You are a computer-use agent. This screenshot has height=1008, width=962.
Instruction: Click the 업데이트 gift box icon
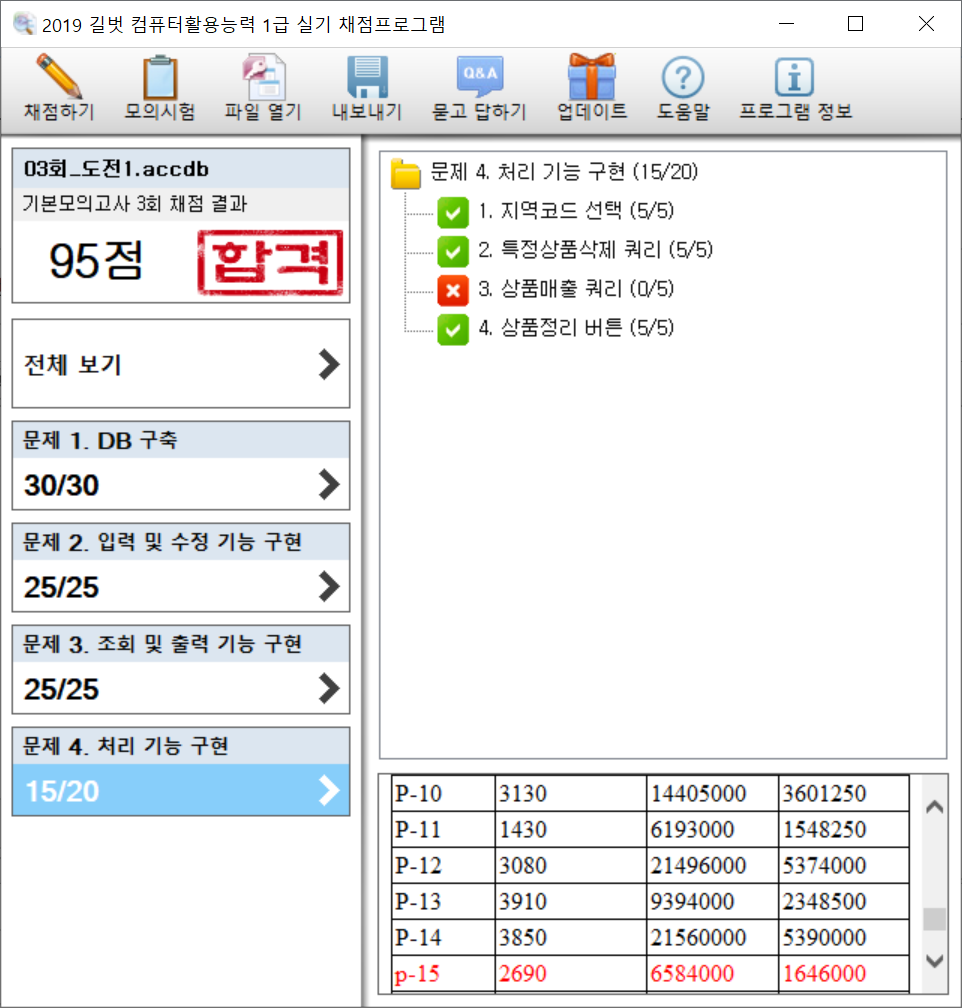pos(592,77)
